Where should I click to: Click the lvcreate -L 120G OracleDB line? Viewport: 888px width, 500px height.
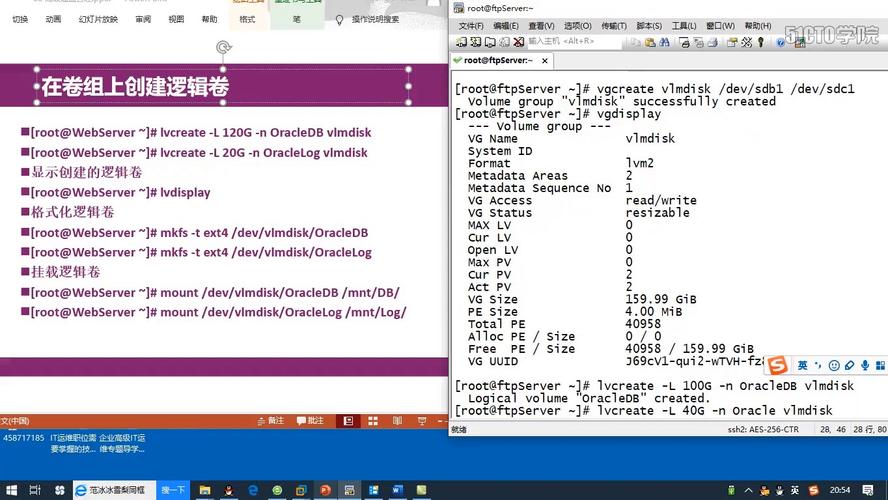click(201, 133)
